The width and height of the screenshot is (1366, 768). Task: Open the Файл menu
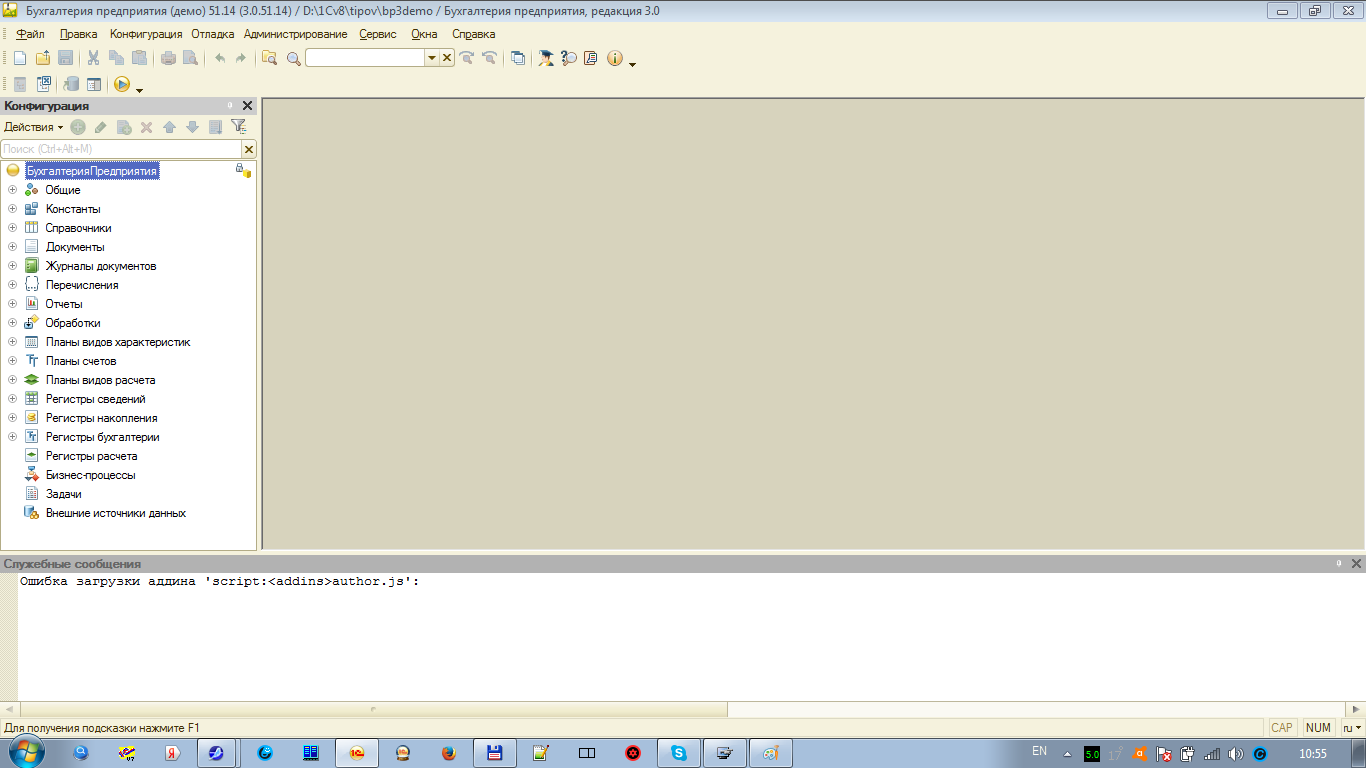click(x=30, y=34)
